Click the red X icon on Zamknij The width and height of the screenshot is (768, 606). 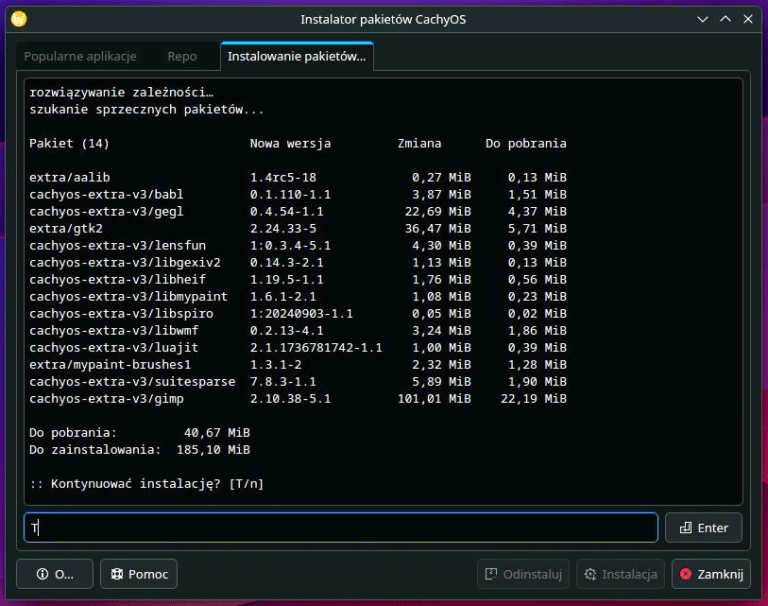pos(686,574)
